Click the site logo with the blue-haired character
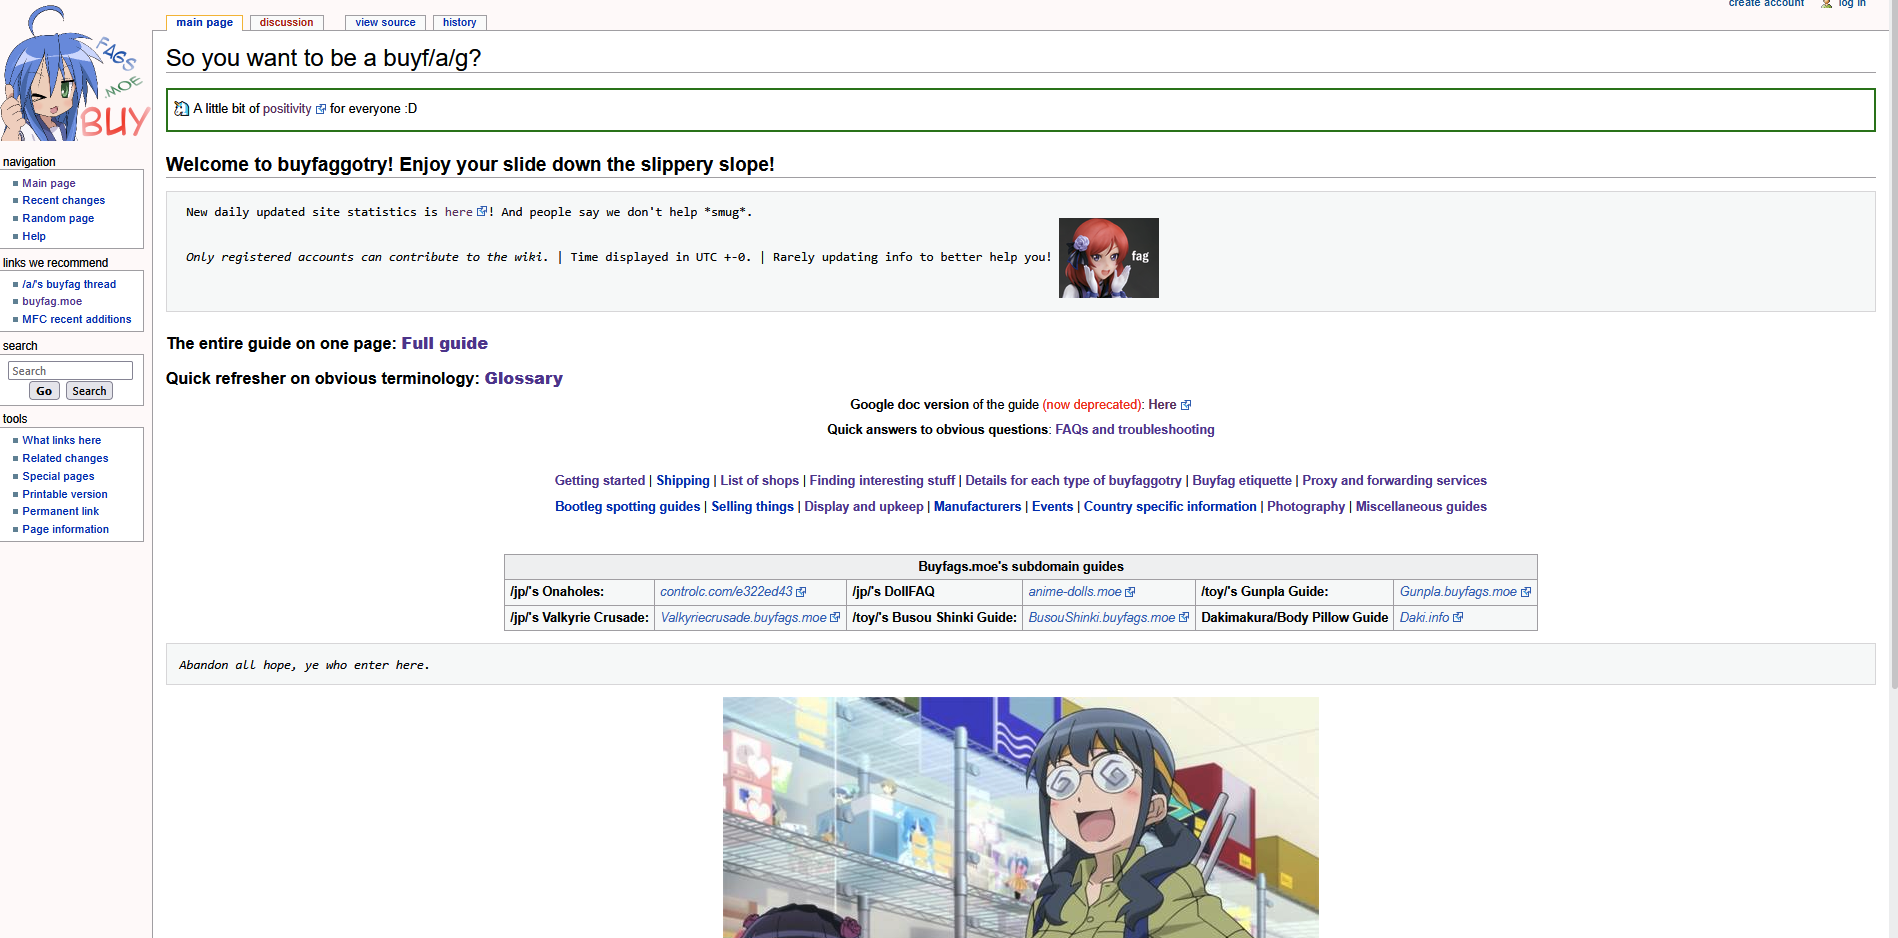 (75, 73)
